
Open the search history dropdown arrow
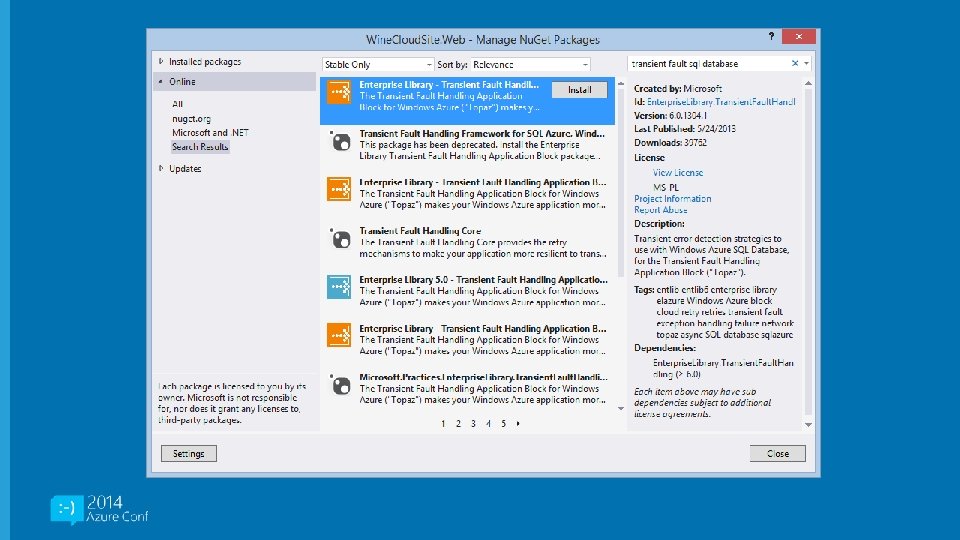(806, 63)
